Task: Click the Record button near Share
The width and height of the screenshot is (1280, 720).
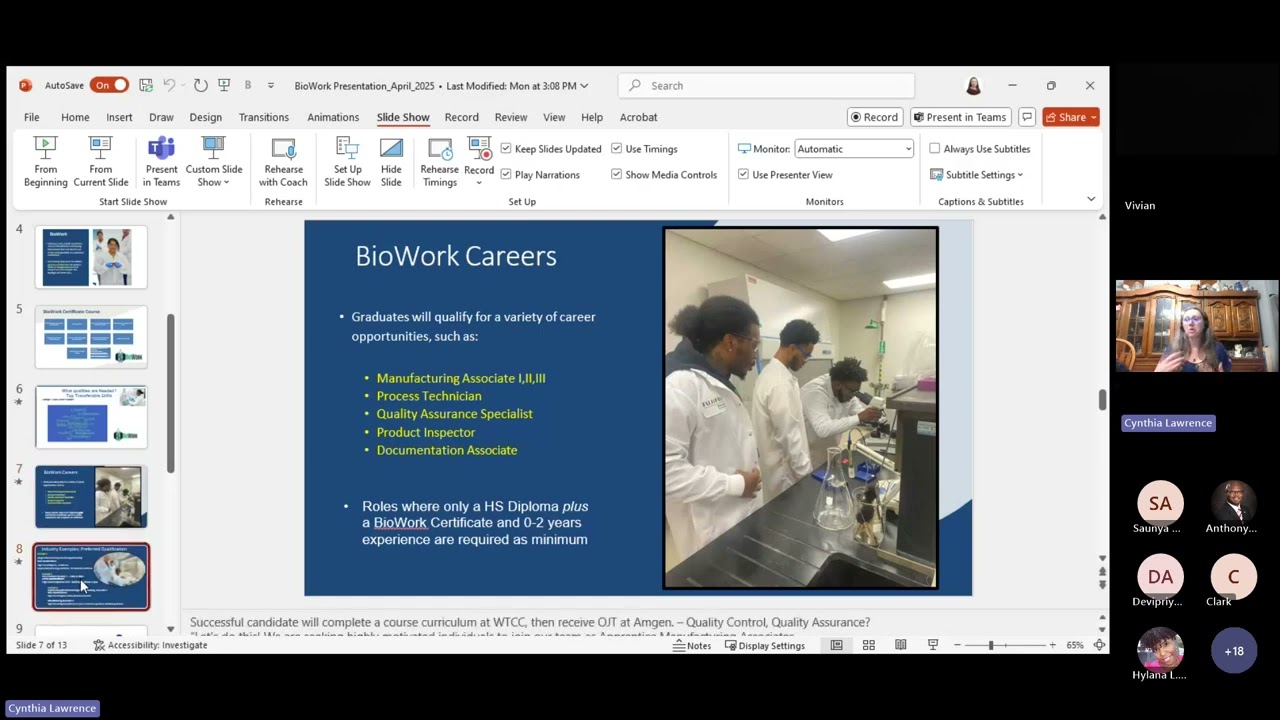Action: [x=875, y=117]
